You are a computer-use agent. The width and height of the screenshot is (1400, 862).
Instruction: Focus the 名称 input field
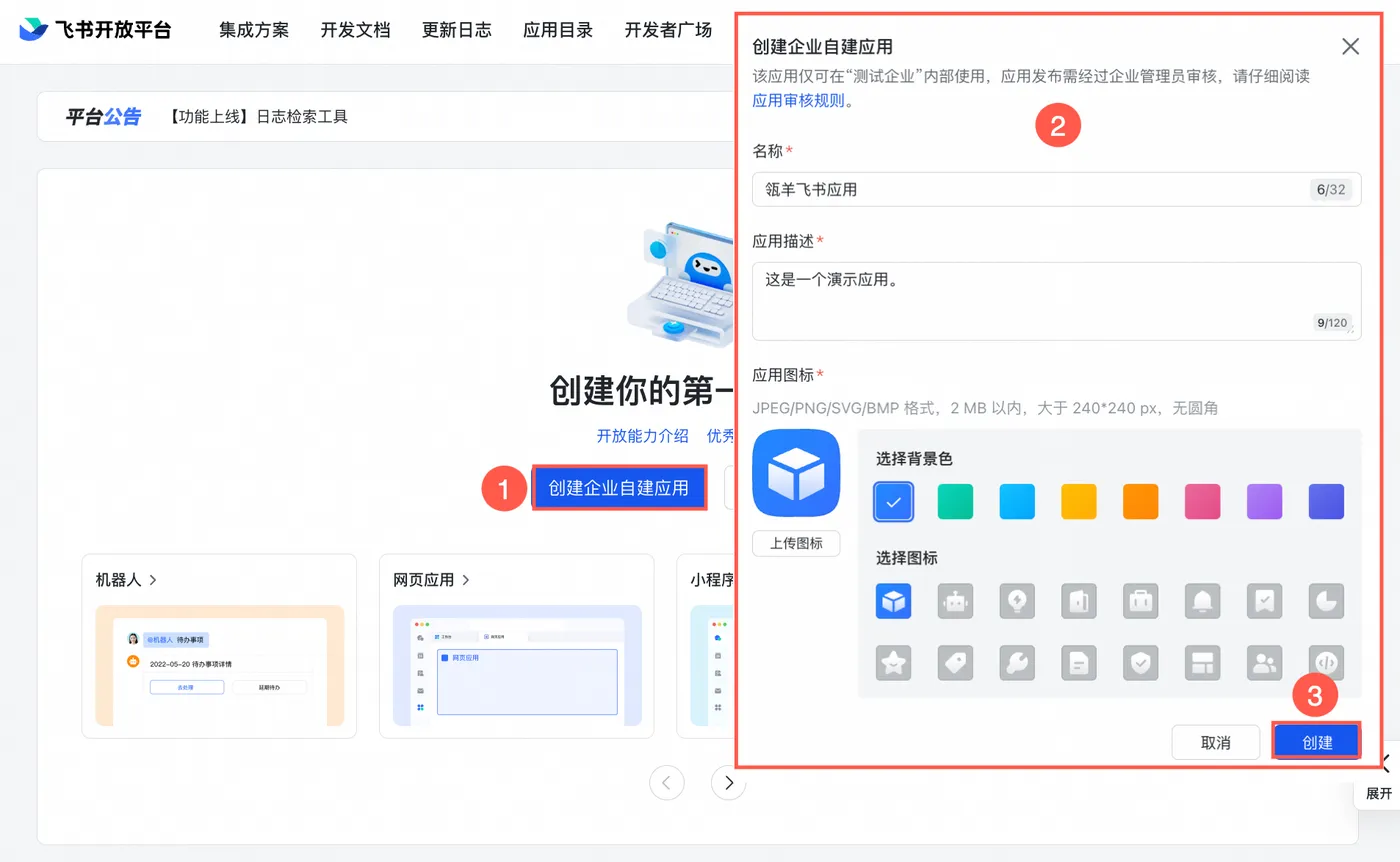tap(1056, 189)
